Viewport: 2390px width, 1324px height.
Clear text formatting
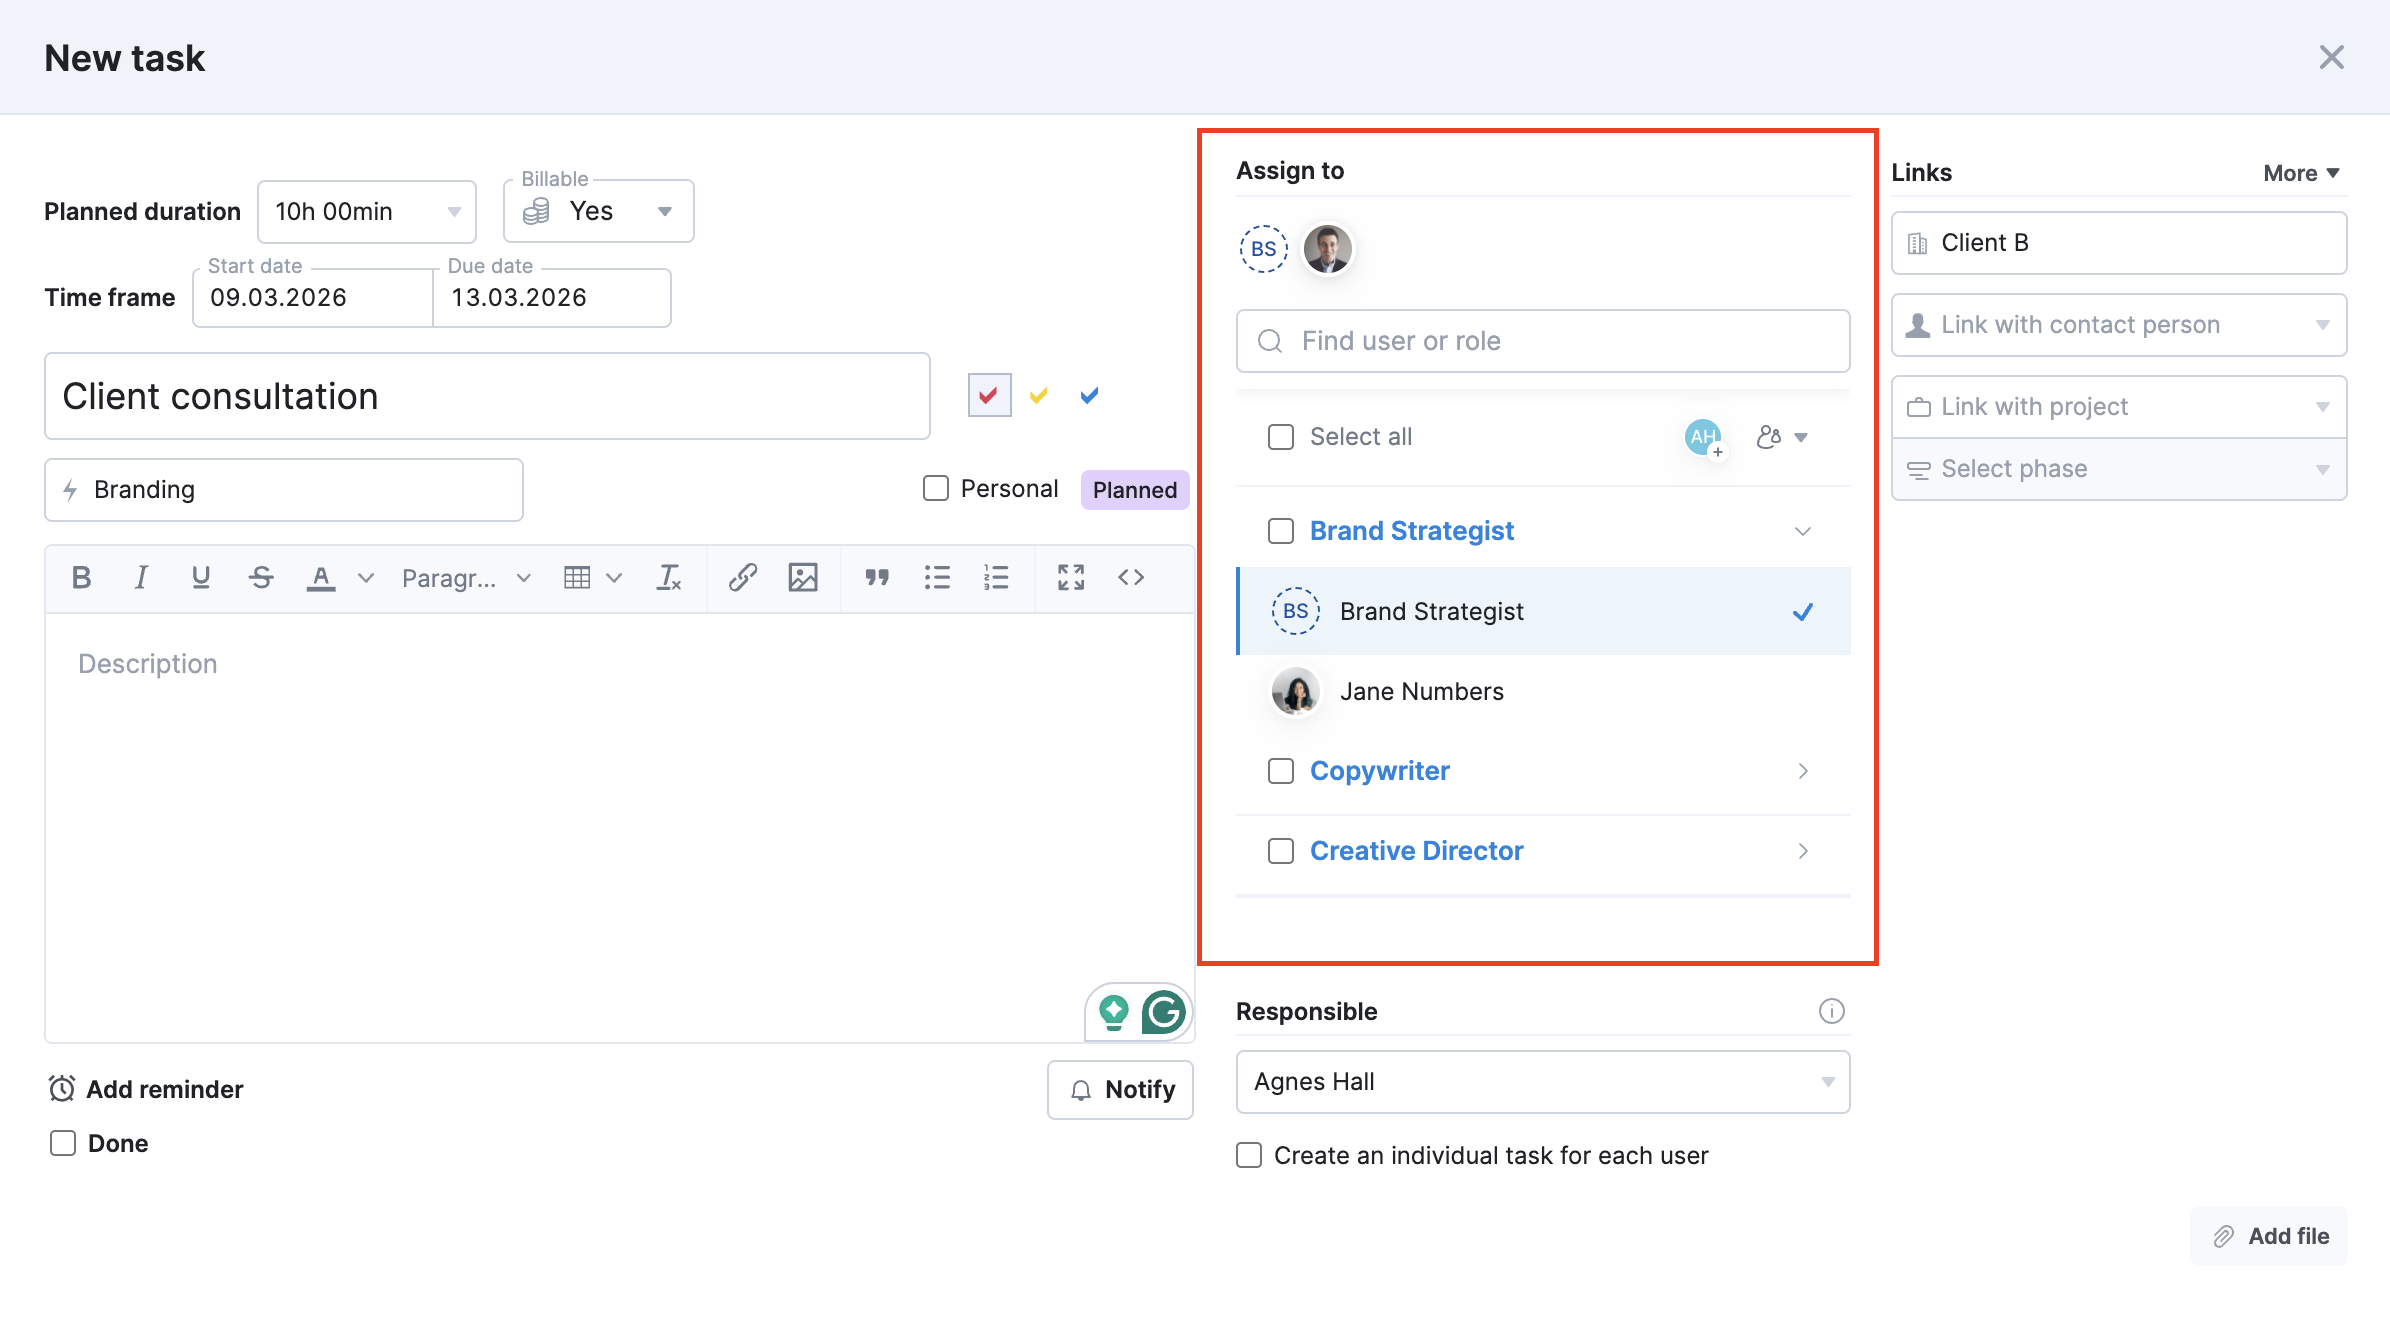click(668, 577)
